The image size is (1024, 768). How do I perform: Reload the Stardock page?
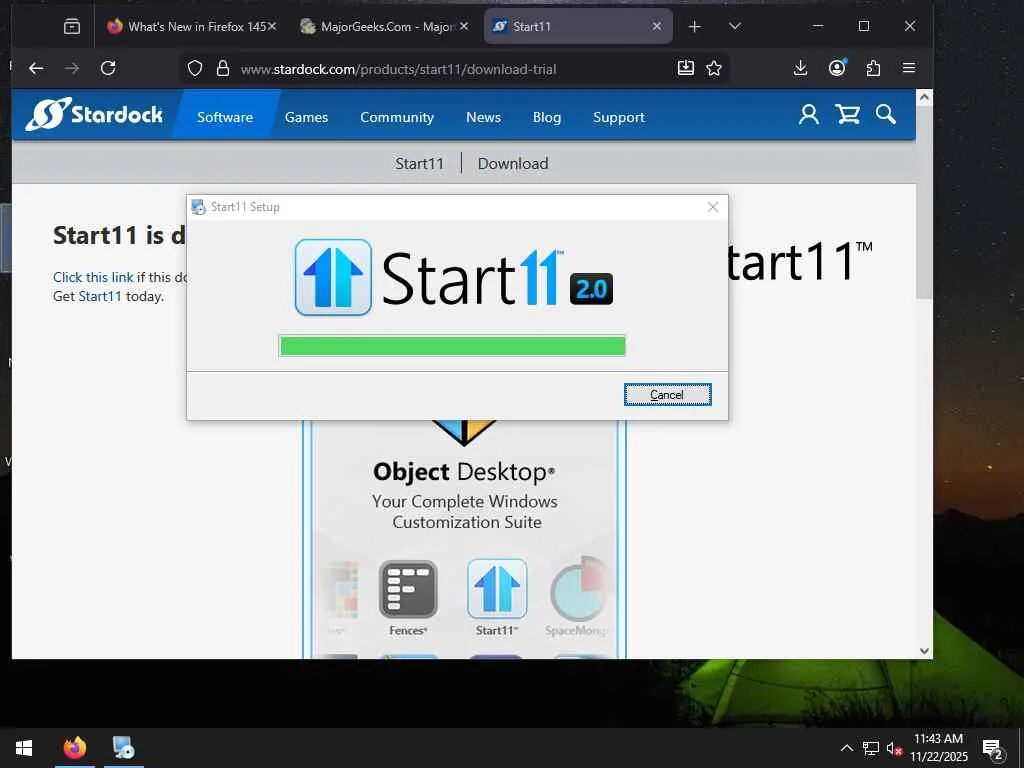coord(108,68)
